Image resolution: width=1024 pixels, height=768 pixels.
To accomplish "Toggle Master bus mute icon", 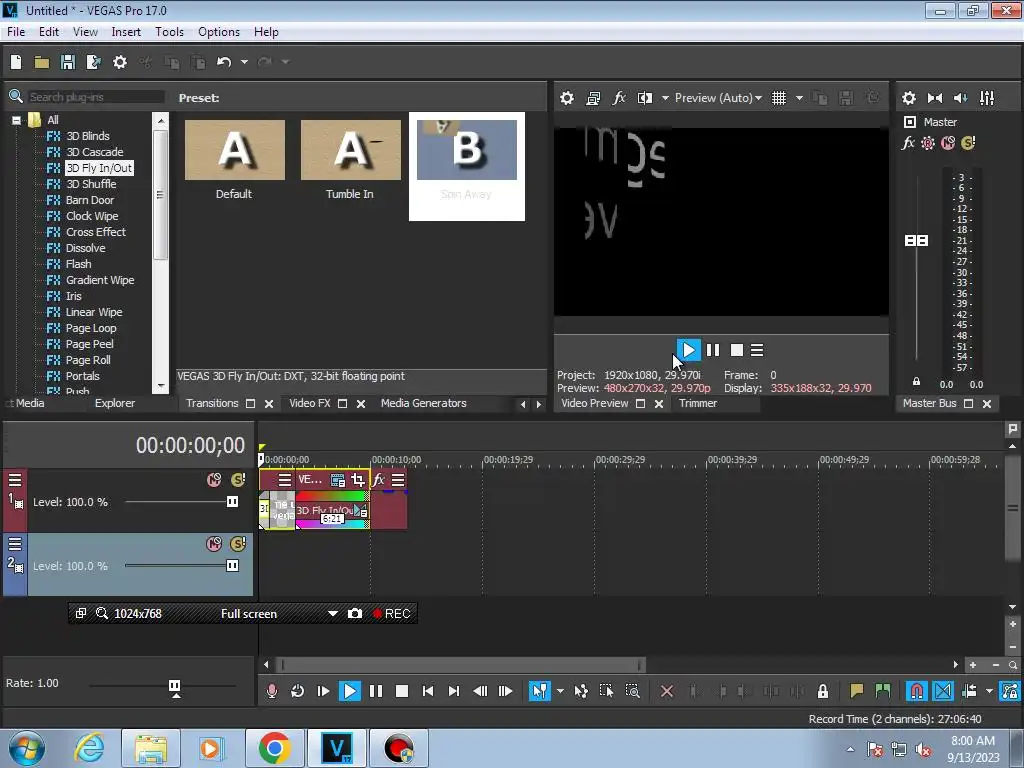I will click(x=948, y=143).
